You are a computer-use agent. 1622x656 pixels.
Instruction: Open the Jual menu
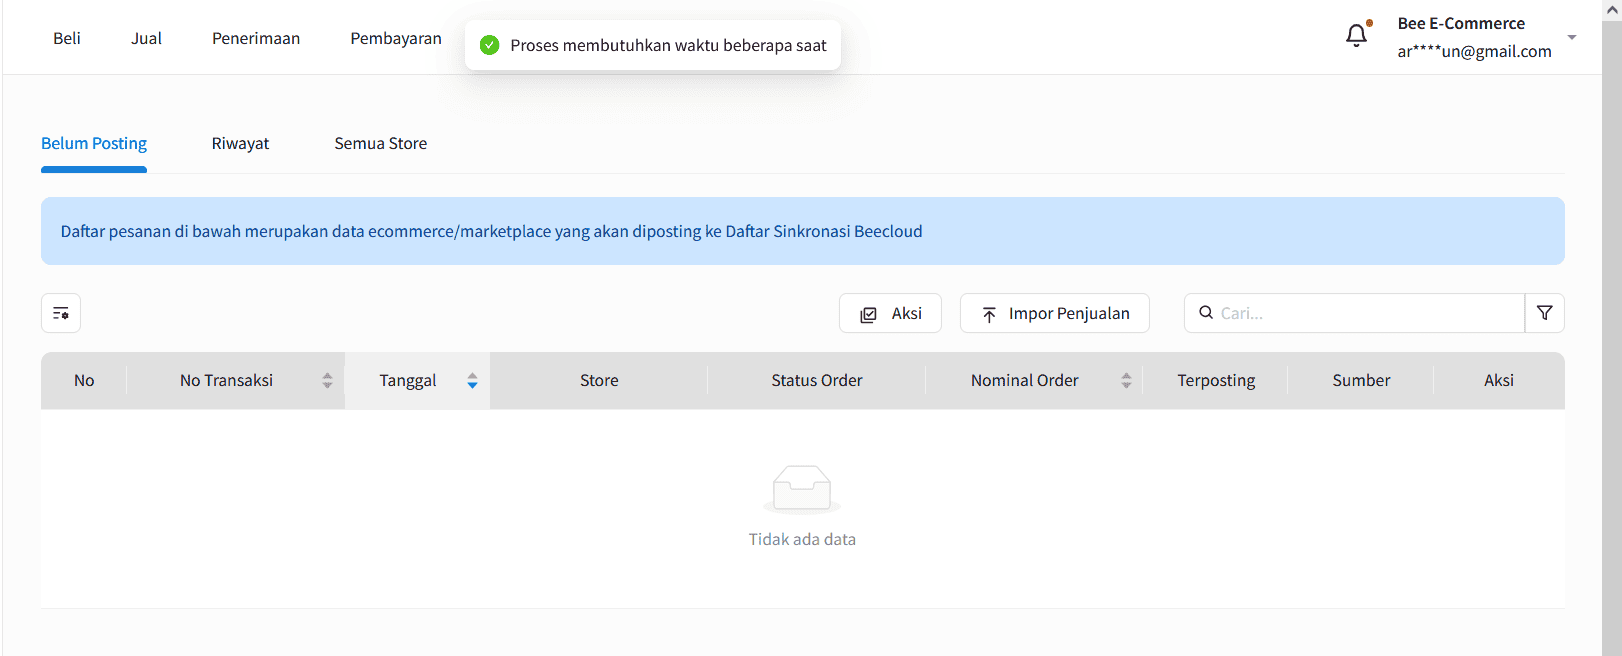click(x=146, y=38)
